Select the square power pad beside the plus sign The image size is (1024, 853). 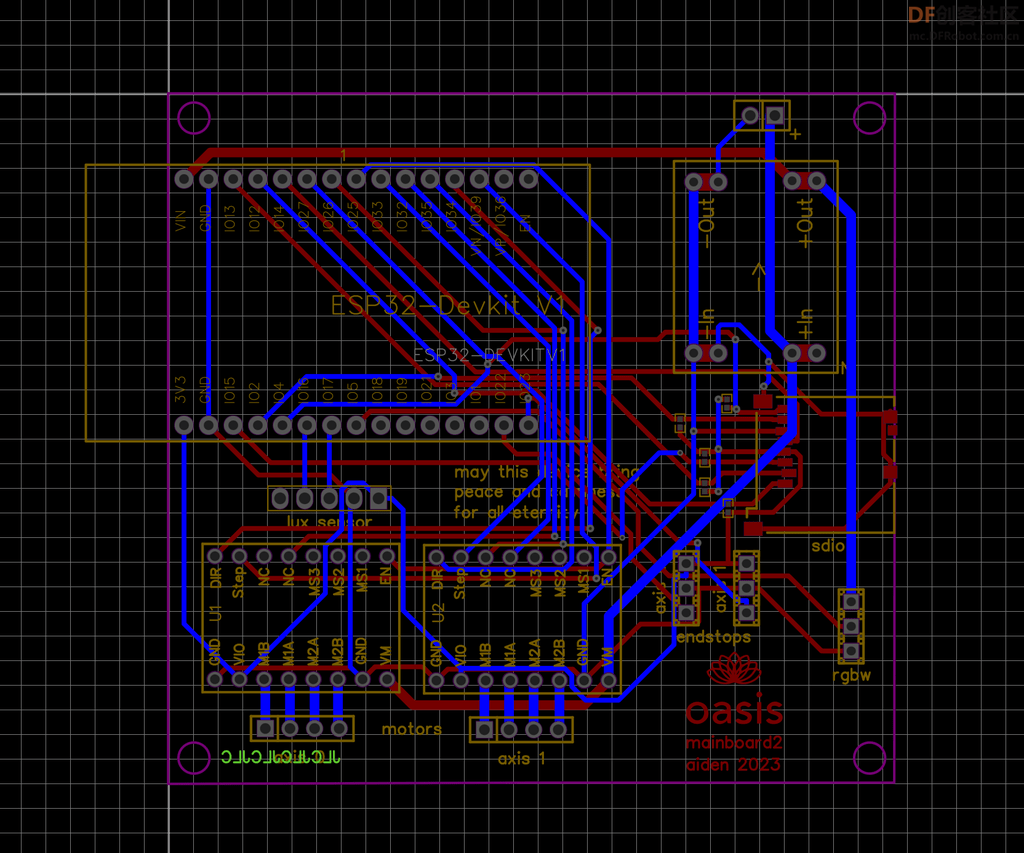775,116
